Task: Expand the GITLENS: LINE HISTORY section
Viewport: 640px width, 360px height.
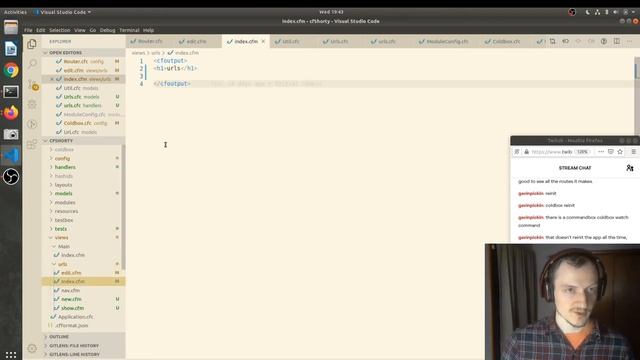Action: click(83, 354)
